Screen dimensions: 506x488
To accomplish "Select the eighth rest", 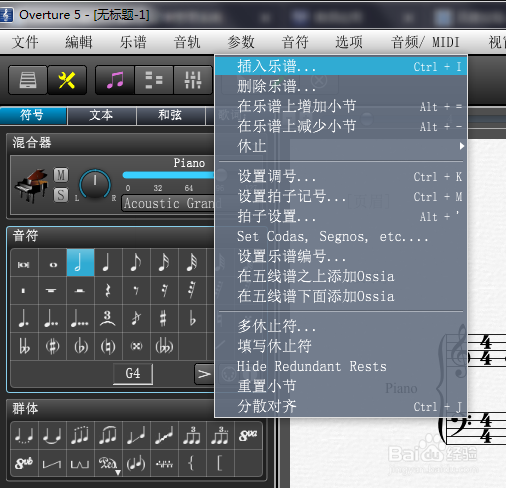I will click(x=136, y=290).
